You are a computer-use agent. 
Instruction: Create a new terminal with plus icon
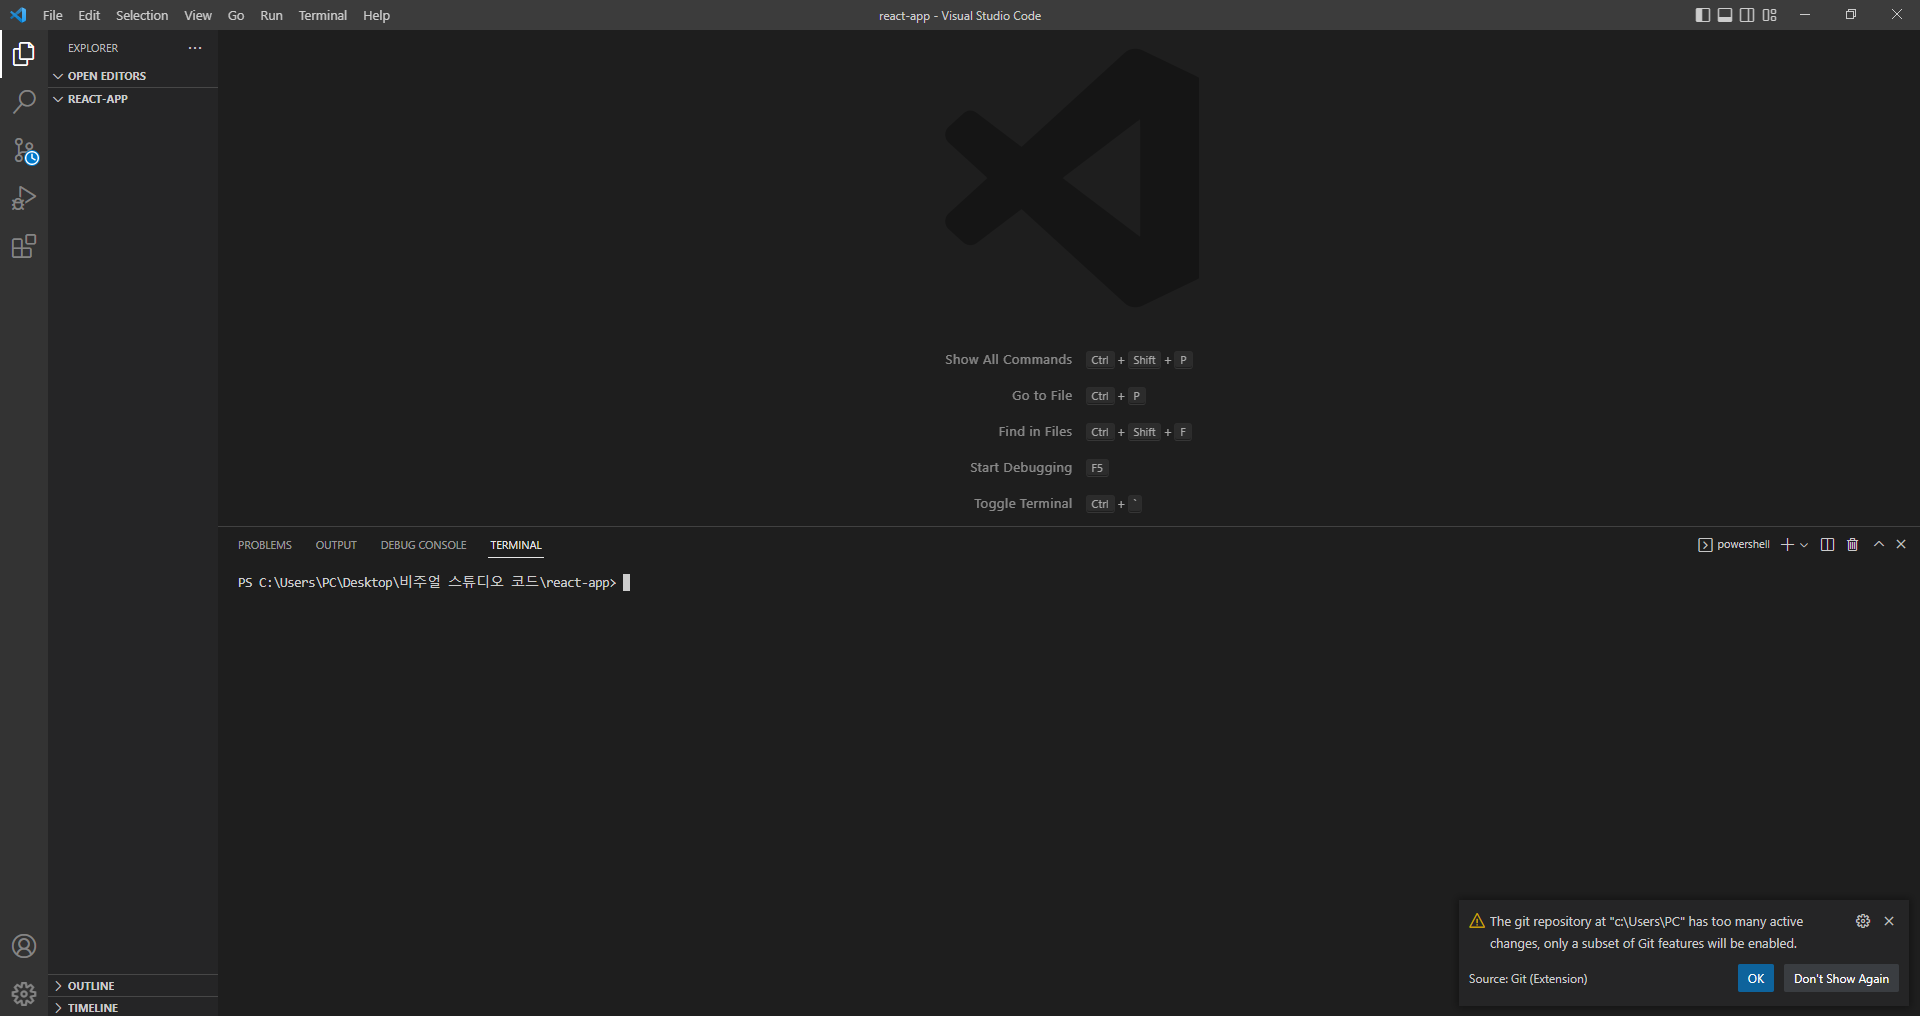coord(1787,545)
